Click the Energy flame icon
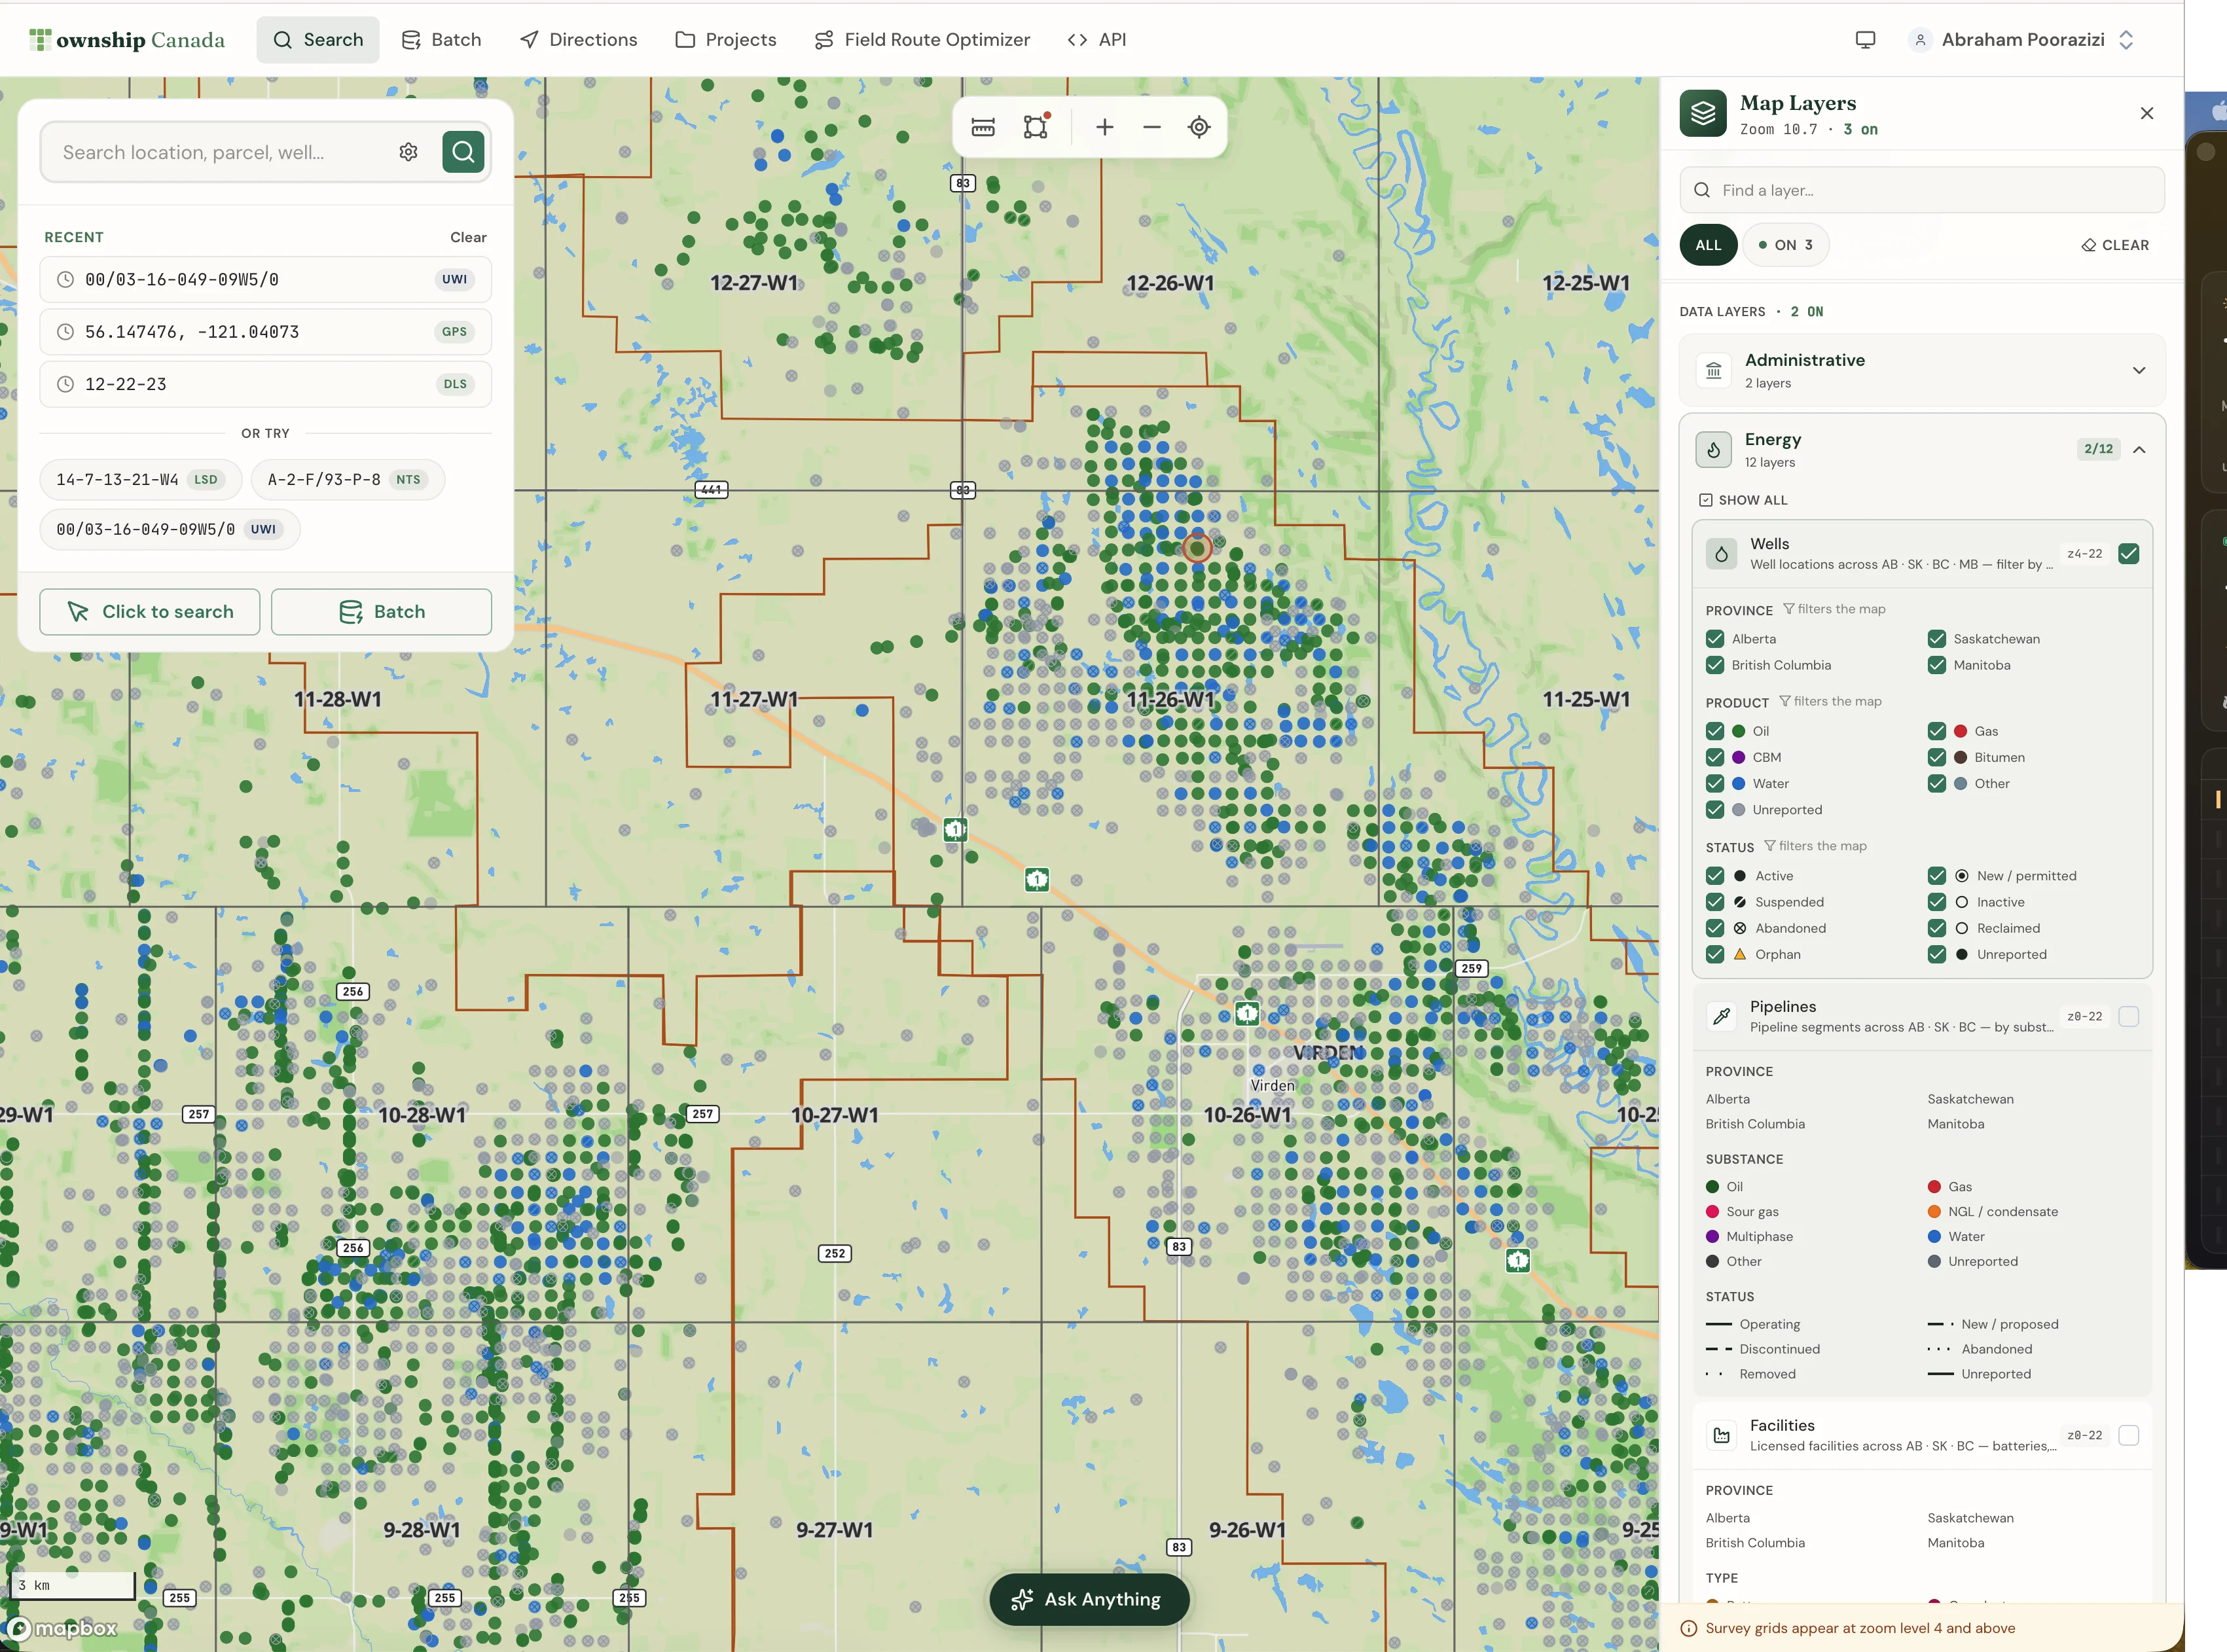Viewport: 2227px width, 1652px height. click(x=1713, y=450)
